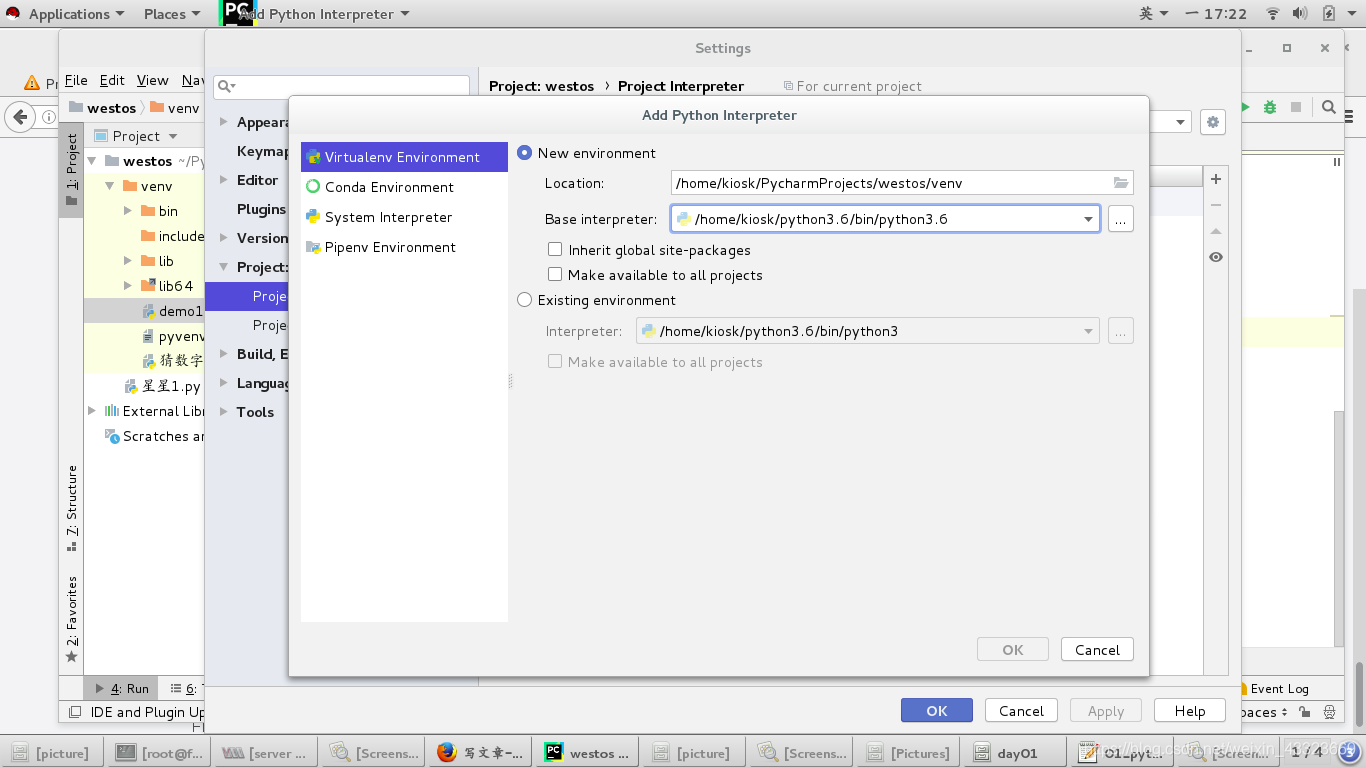Open the Project view dropdown arrow

173,137
